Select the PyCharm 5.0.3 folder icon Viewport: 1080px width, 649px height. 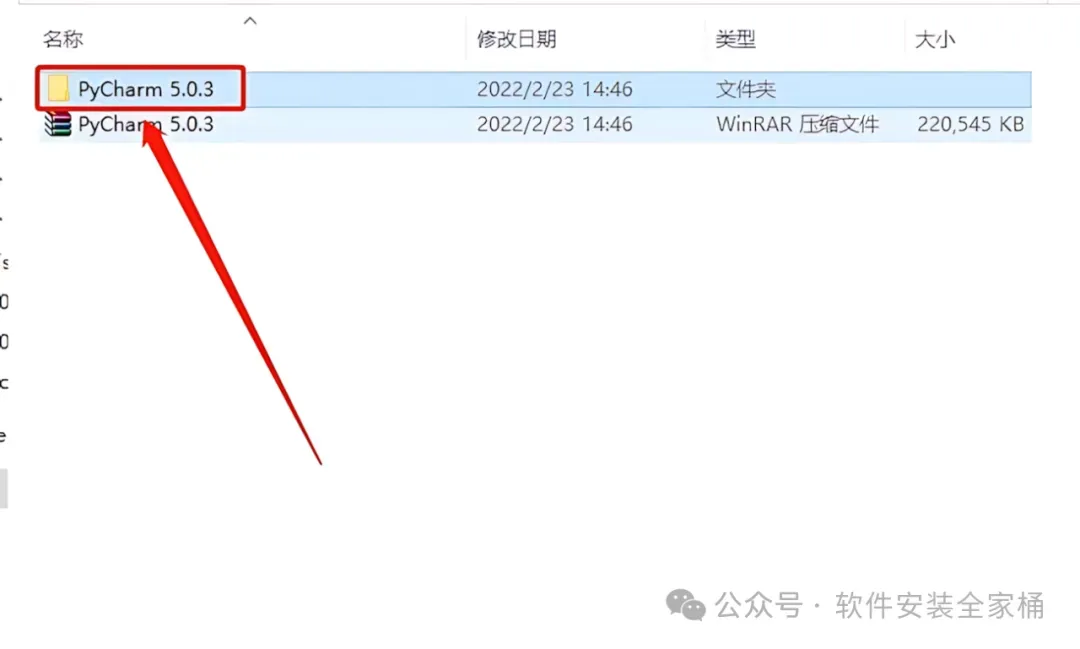[x=58, y=88]
